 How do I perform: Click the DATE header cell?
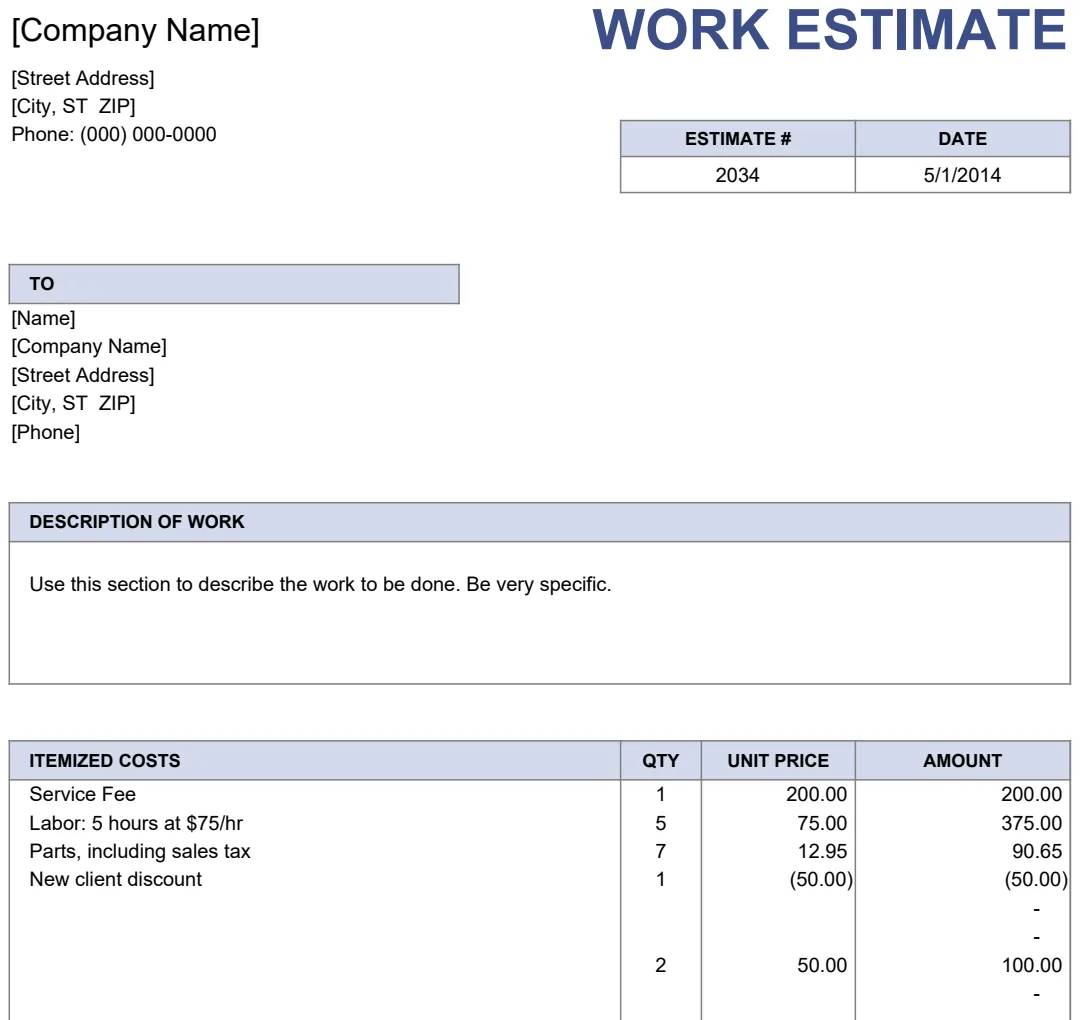(x=962, y=138)
